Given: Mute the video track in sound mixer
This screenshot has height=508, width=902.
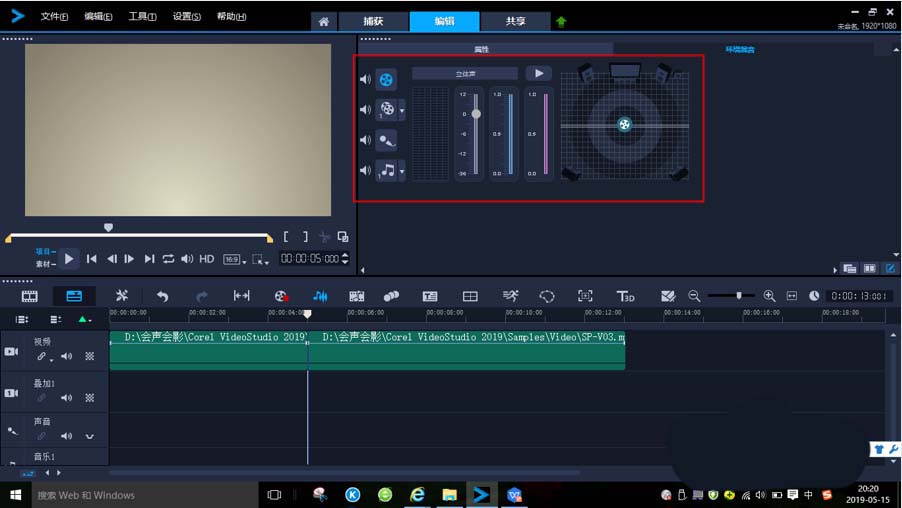Looking at the screenshot, I should [x=365, y=80].
